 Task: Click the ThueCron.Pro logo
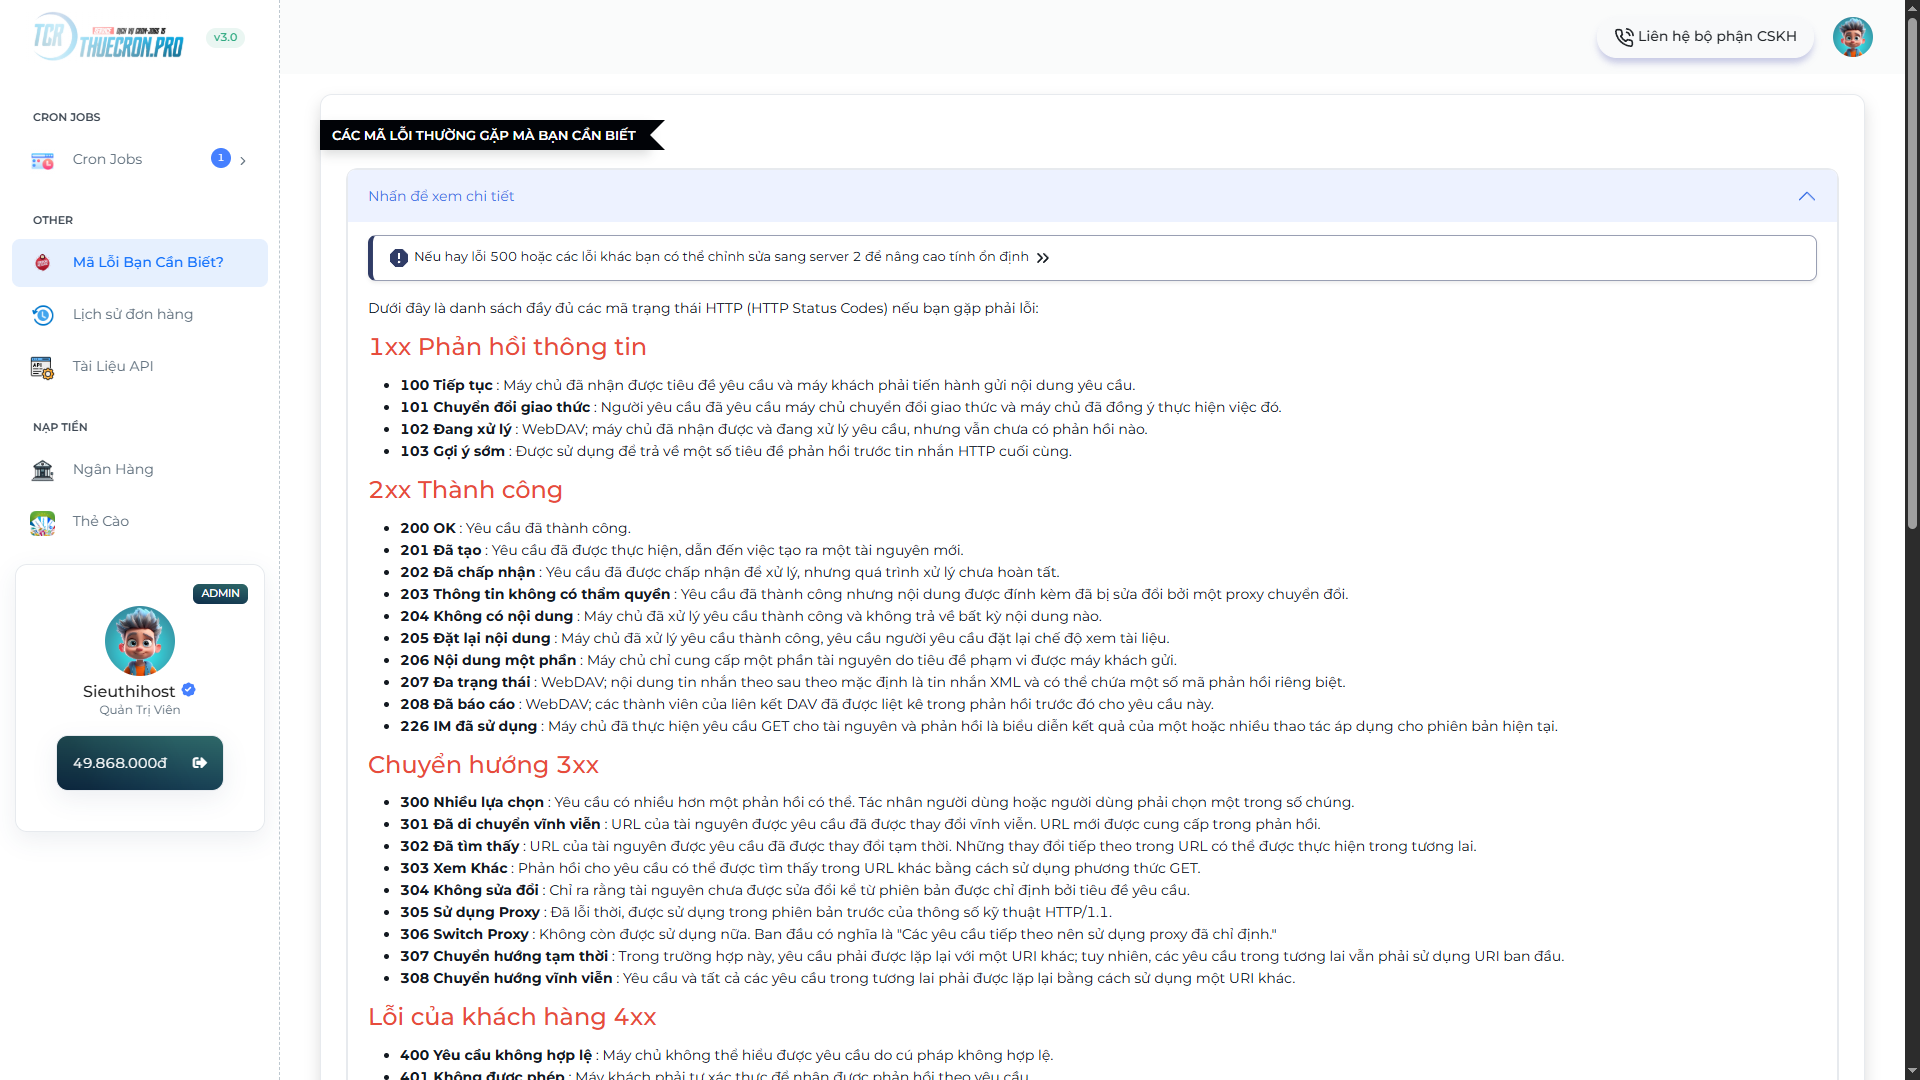108,37
